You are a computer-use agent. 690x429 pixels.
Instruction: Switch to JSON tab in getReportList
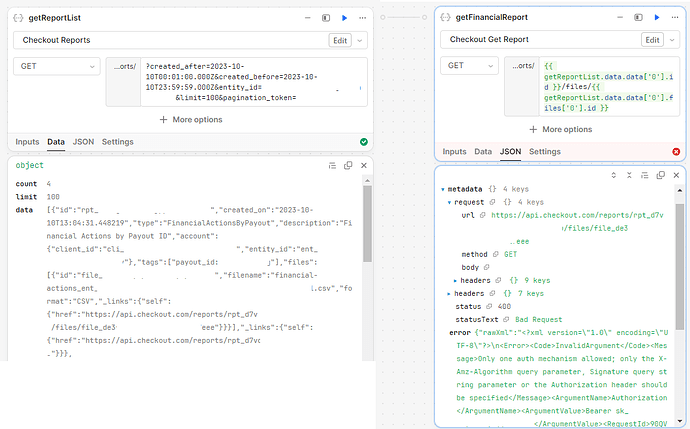[x=83, y=142]
